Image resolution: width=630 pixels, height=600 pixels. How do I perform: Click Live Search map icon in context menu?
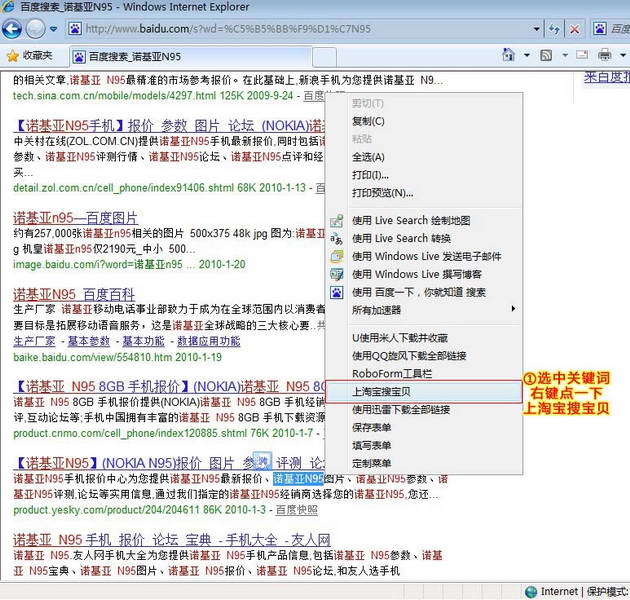click(337, 220)
